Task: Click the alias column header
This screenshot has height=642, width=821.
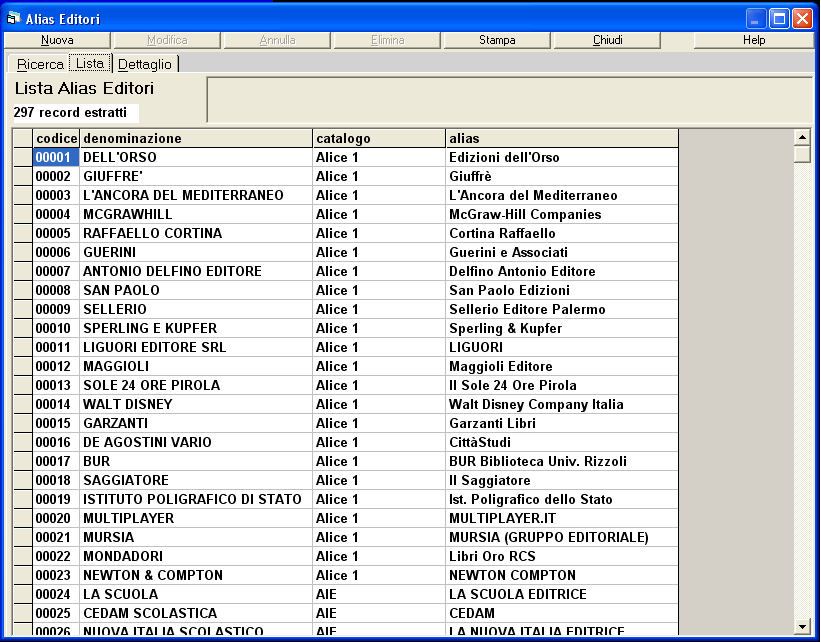Action: (x=562, y=138)
